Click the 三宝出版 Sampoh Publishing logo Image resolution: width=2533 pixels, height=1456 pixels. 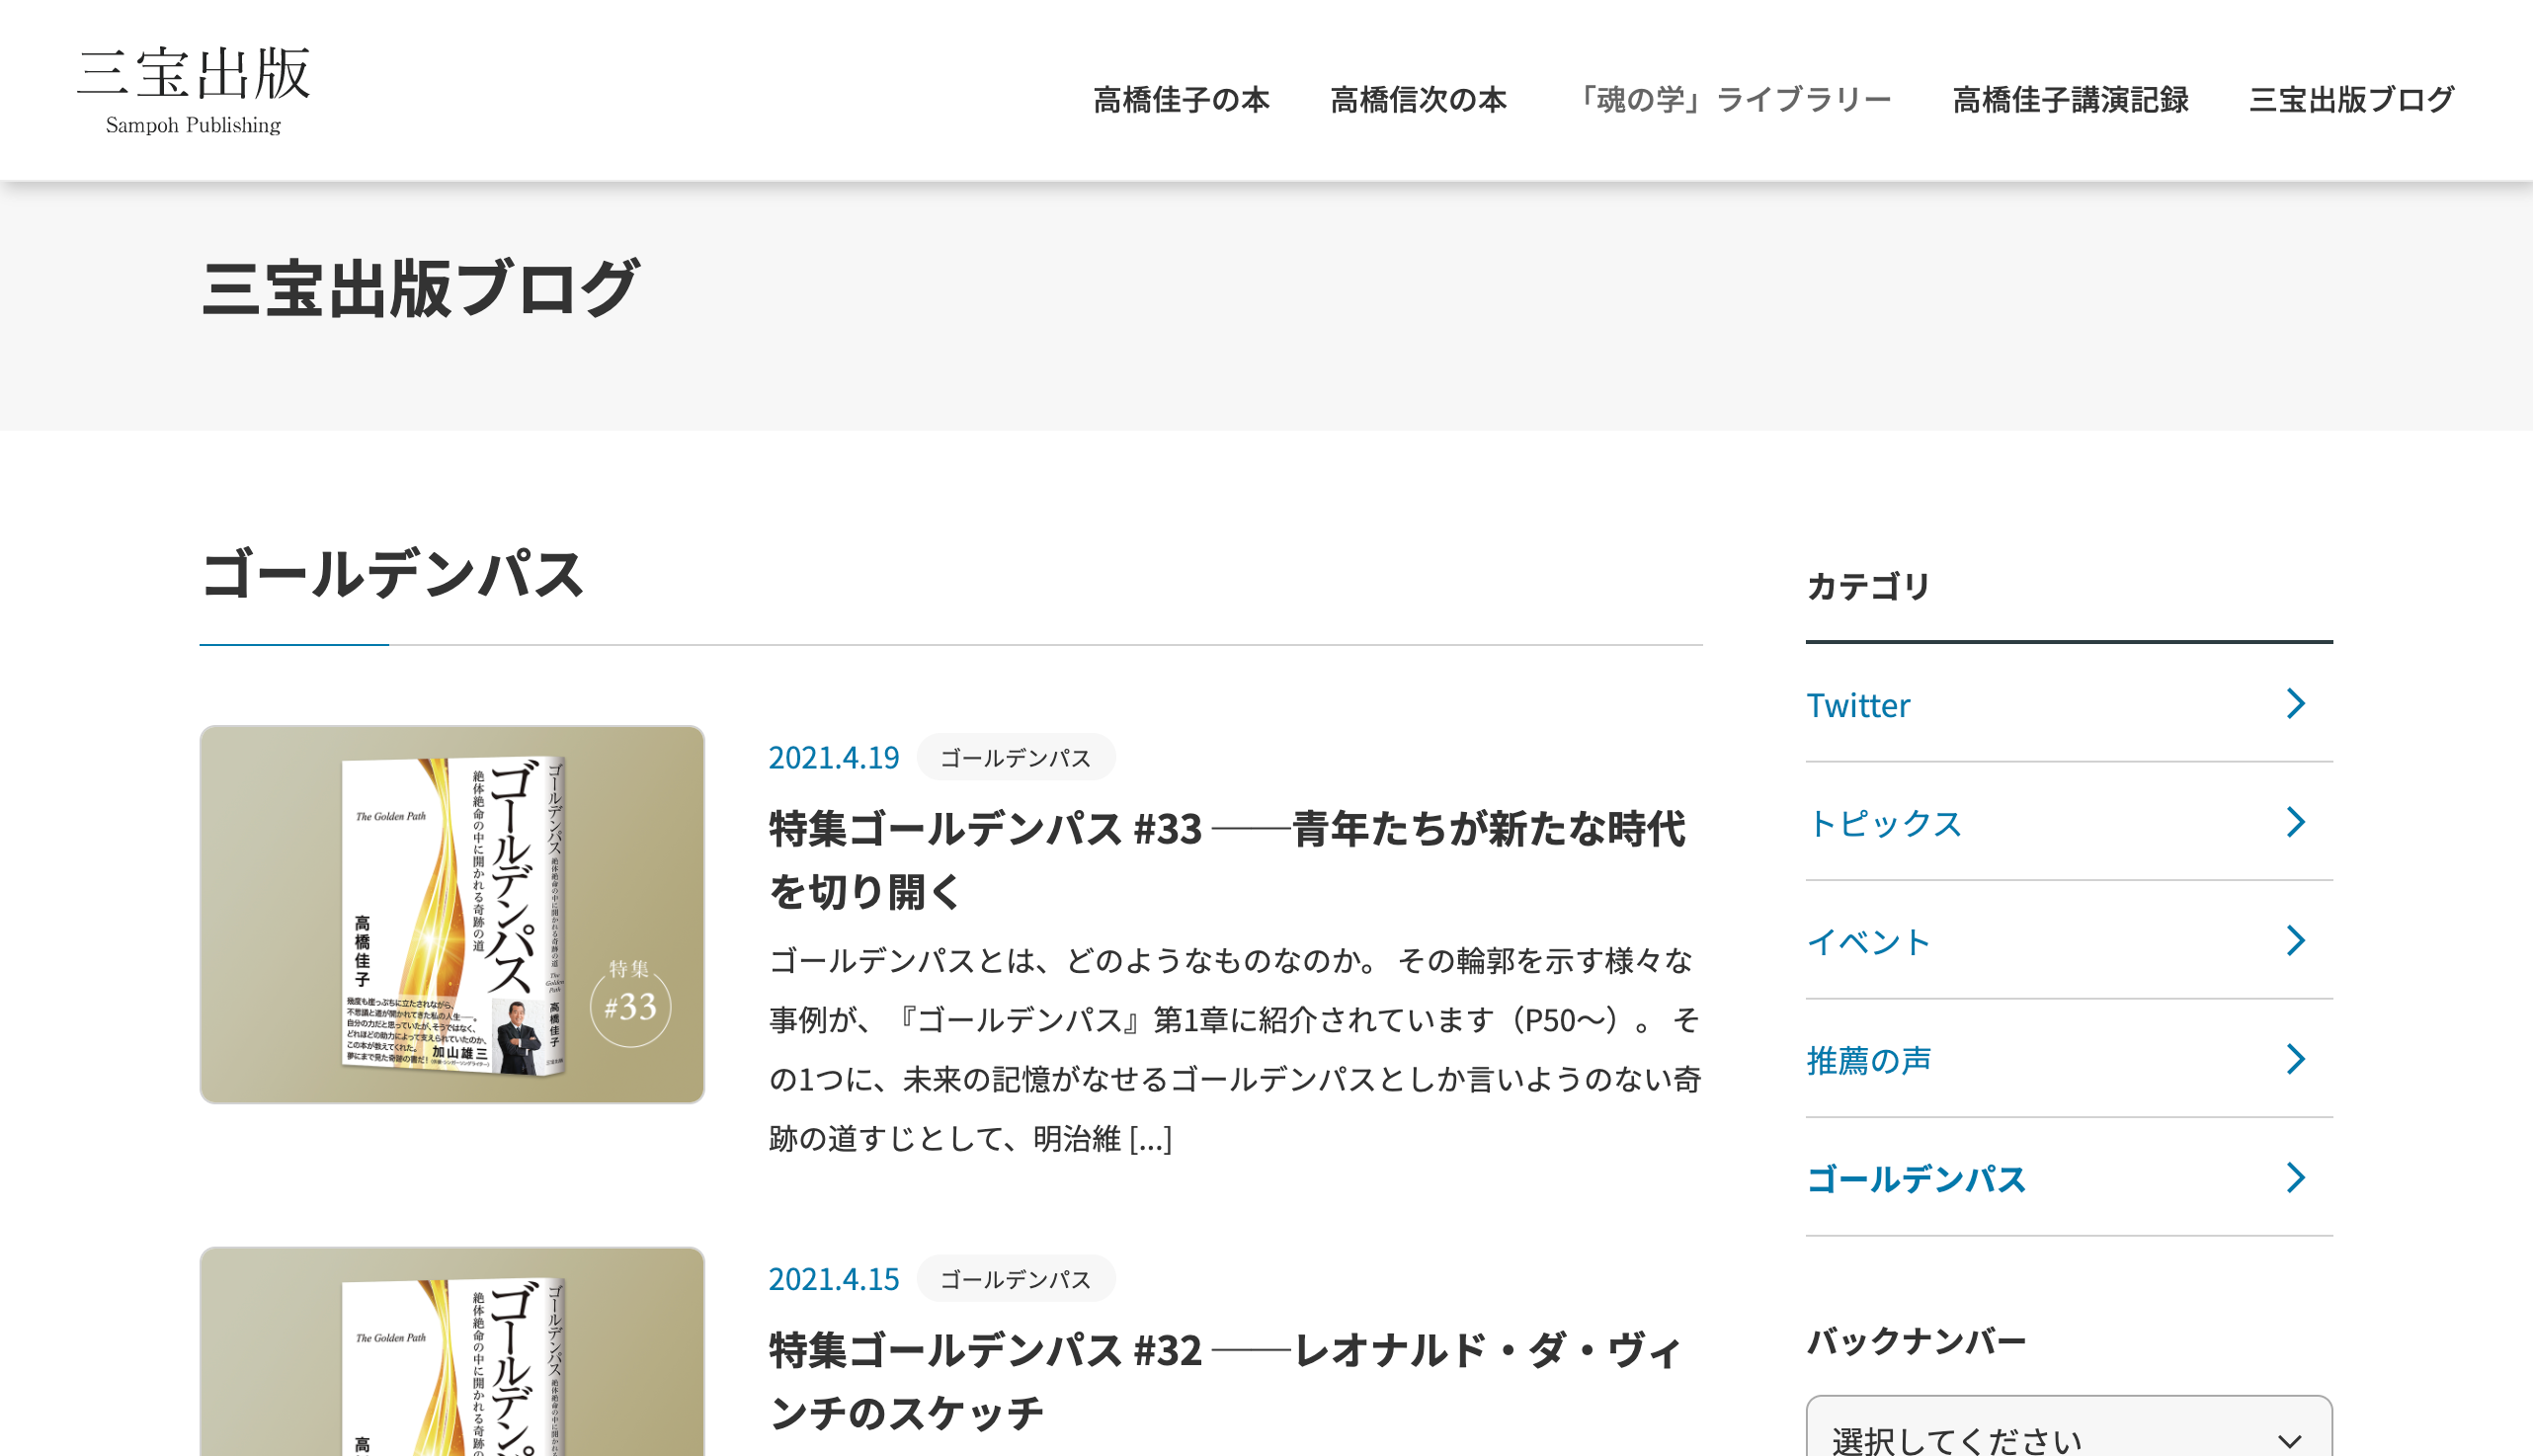pyautogui.click(x=194, y=90)
